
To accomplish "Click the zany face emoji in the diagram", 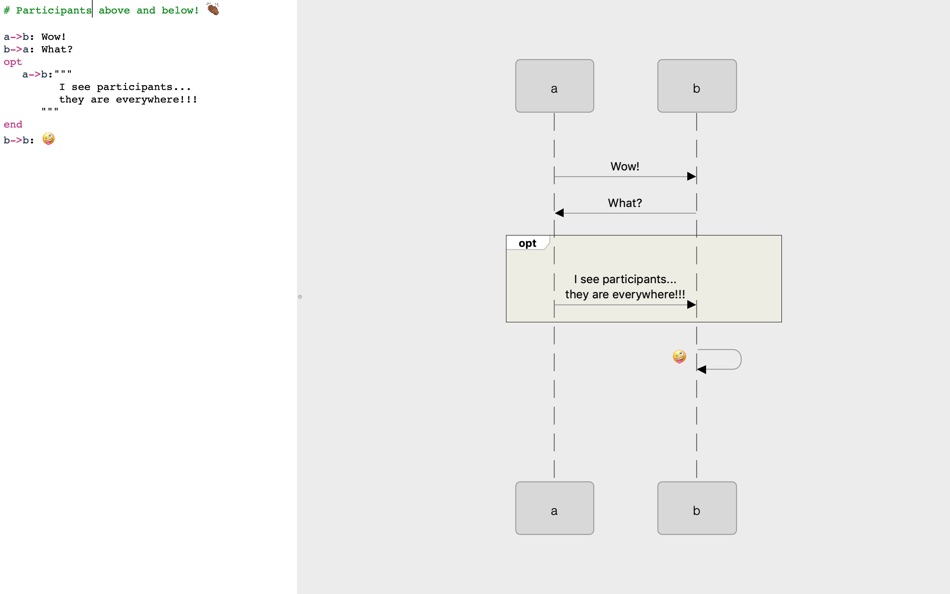I will coord(680,356).
